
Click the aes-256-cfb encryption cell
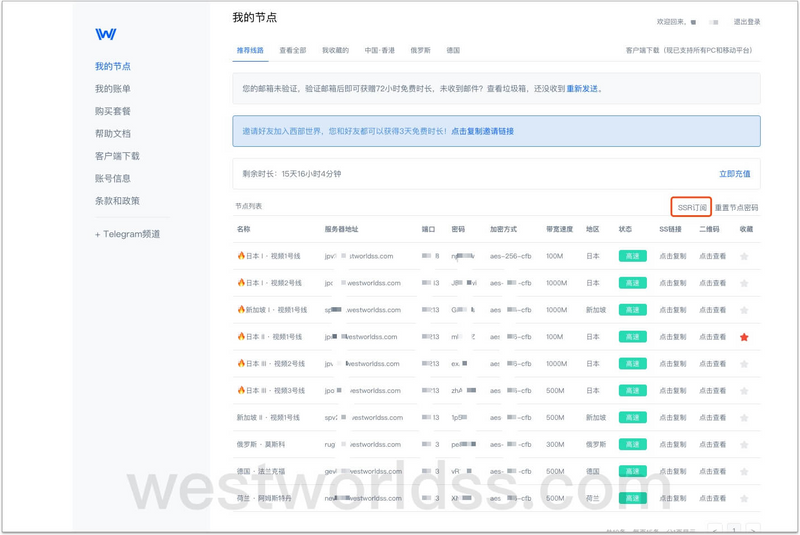tap(511, 256)
